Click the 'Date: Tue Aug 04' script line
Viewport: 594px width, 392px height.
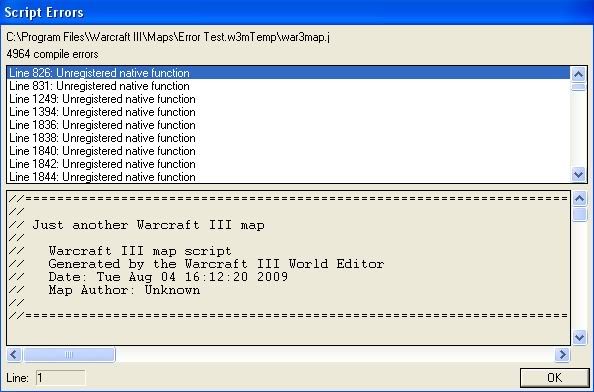click(168, 277)
